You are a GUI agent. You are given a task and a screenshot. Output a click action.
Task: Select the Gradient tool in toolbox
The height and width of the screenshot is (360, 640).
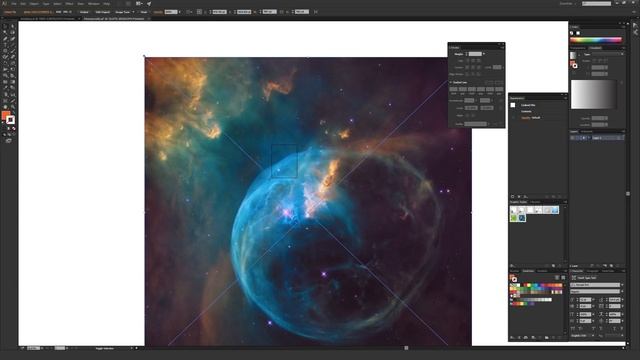click(x=13, y=82)
